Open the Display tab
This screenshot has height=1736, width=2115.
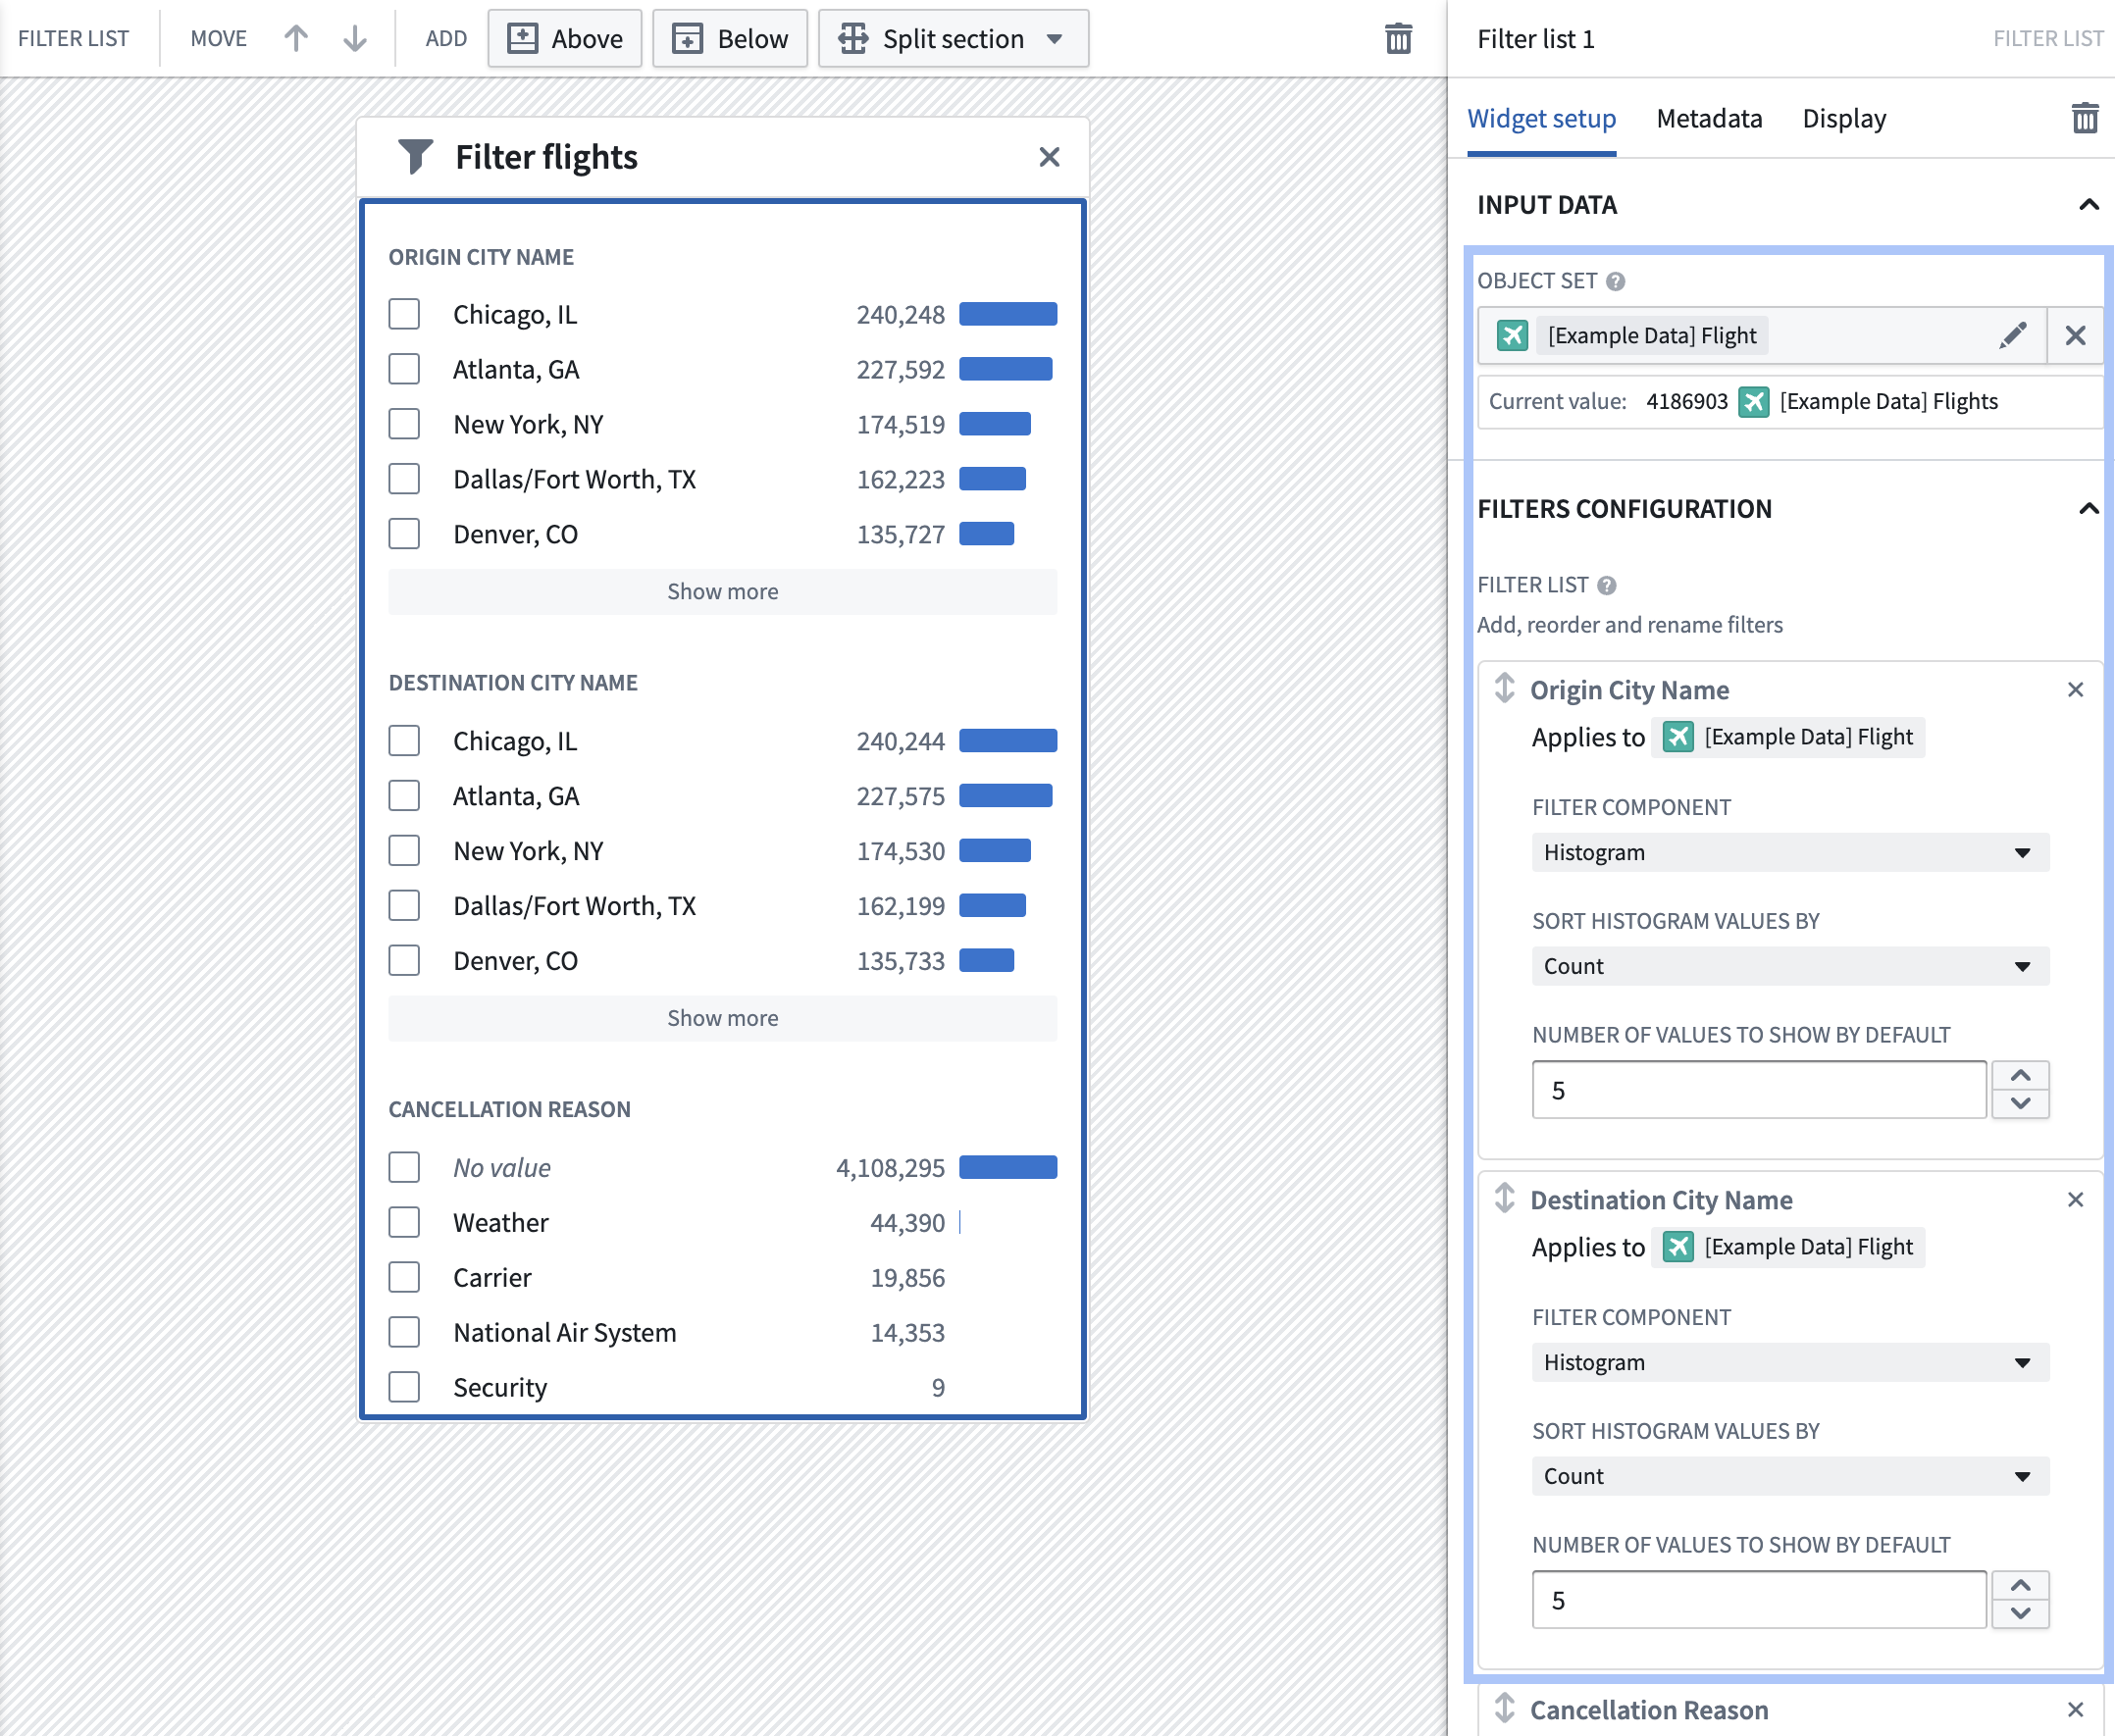(x=1844, y=118)
